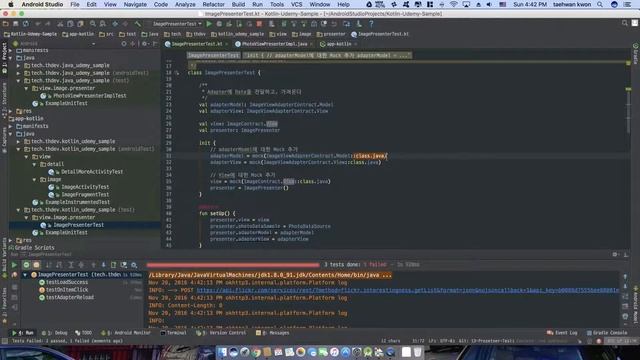Open the Build menu
Image resolution: width=640 pixels, height=360 pixels.
point(238,4)
